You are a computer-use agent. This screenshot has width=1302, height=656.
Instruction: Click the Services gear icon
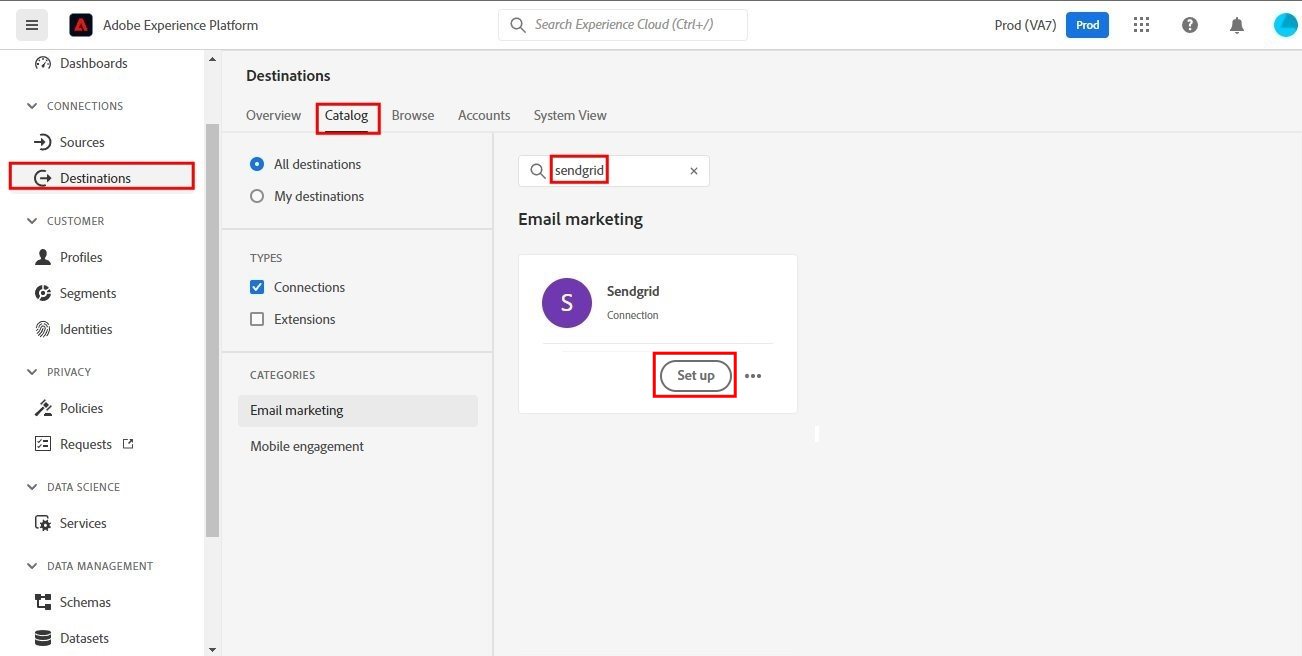pyautogui.click(x=43, y=523)
